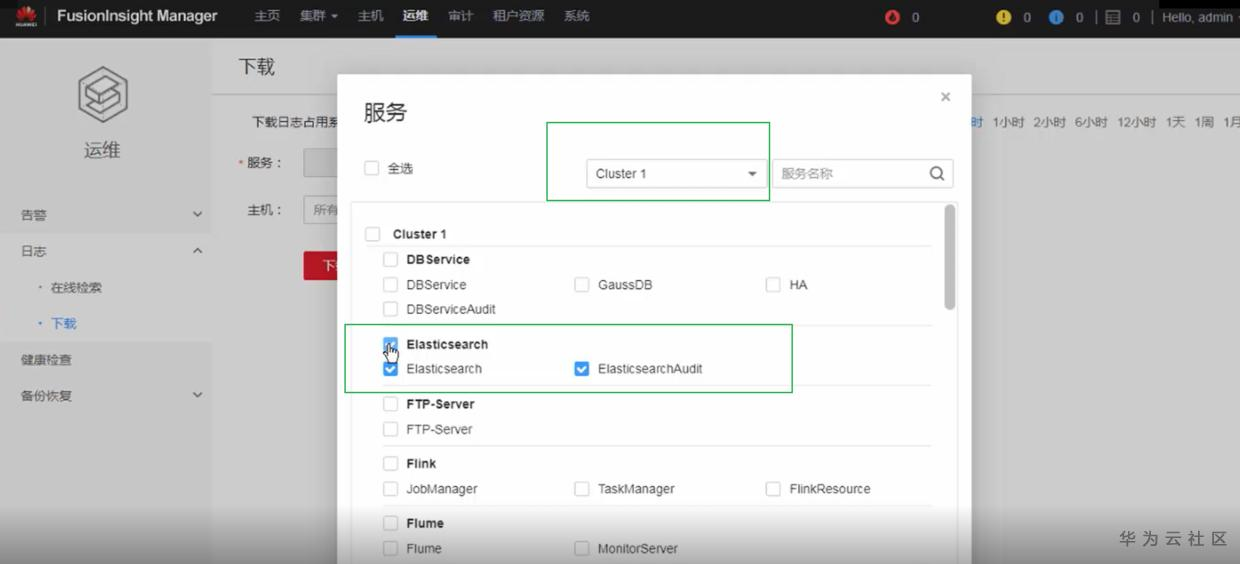Select the 1天 time range

[1175, 122]
